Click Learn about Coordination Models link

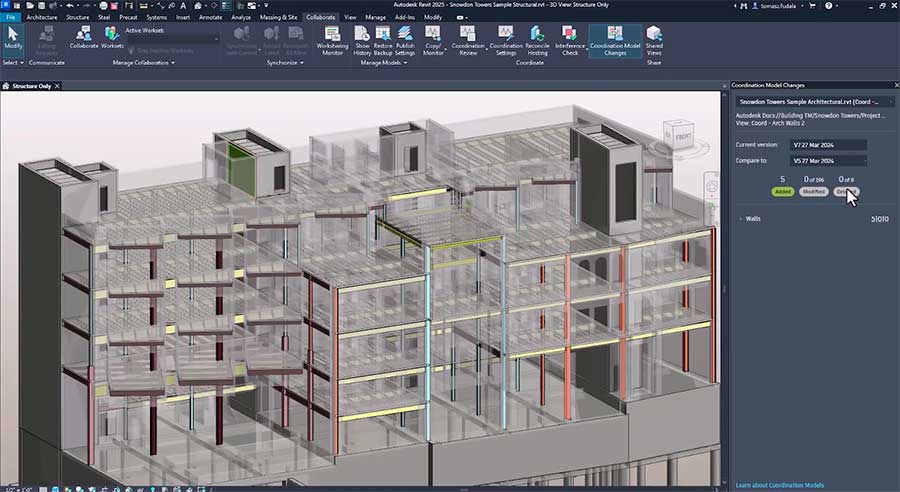pyautogui.click(x=780, y=485)
